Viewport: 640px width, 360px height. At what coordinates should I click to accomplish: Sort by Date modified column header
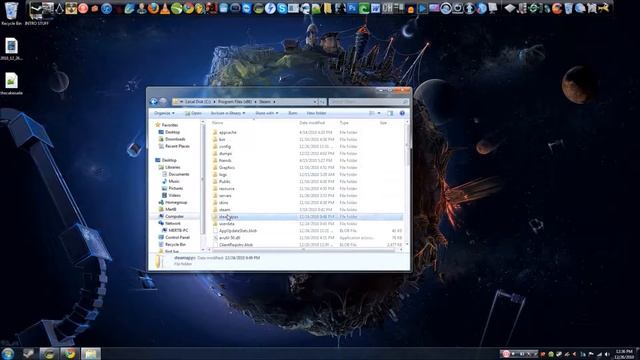point(312,123)
